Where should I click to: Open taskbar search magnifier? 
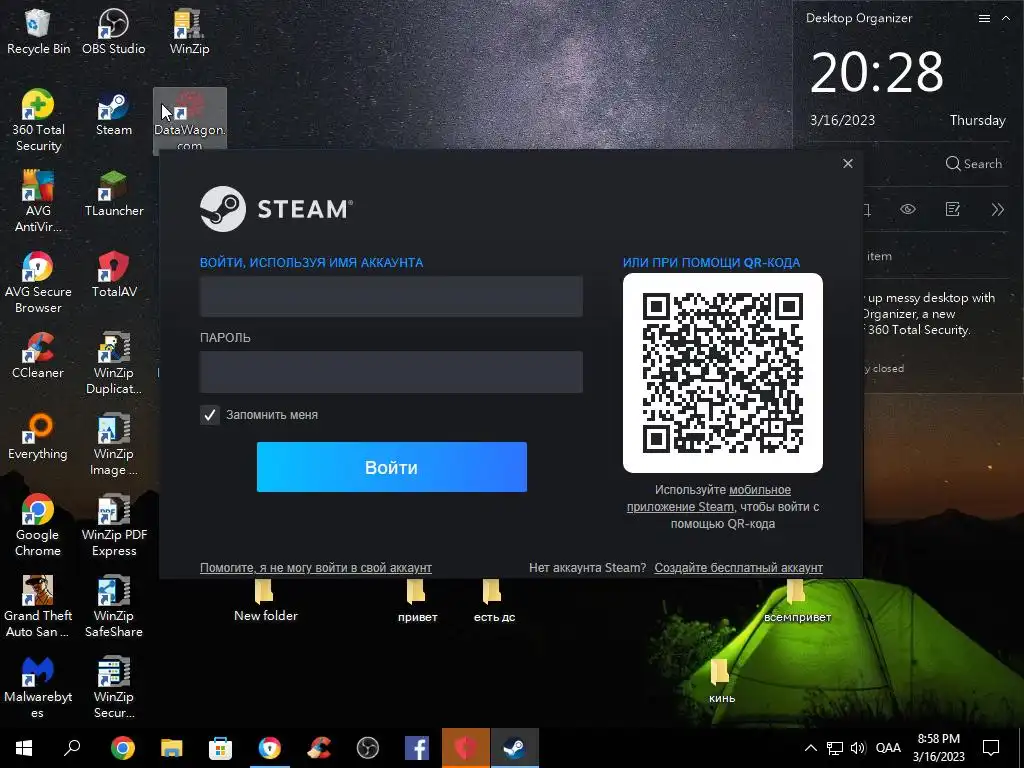pos(72,748)
